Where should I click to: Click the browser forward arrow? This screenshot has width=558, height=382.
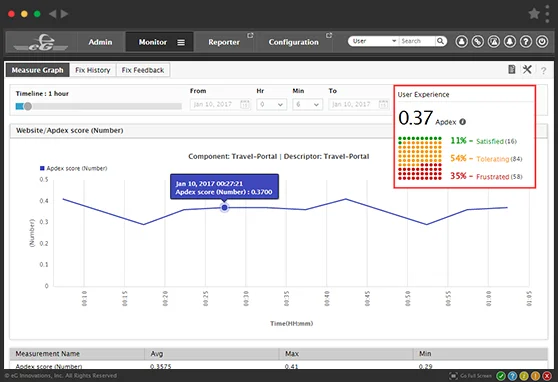pos(64,14)
